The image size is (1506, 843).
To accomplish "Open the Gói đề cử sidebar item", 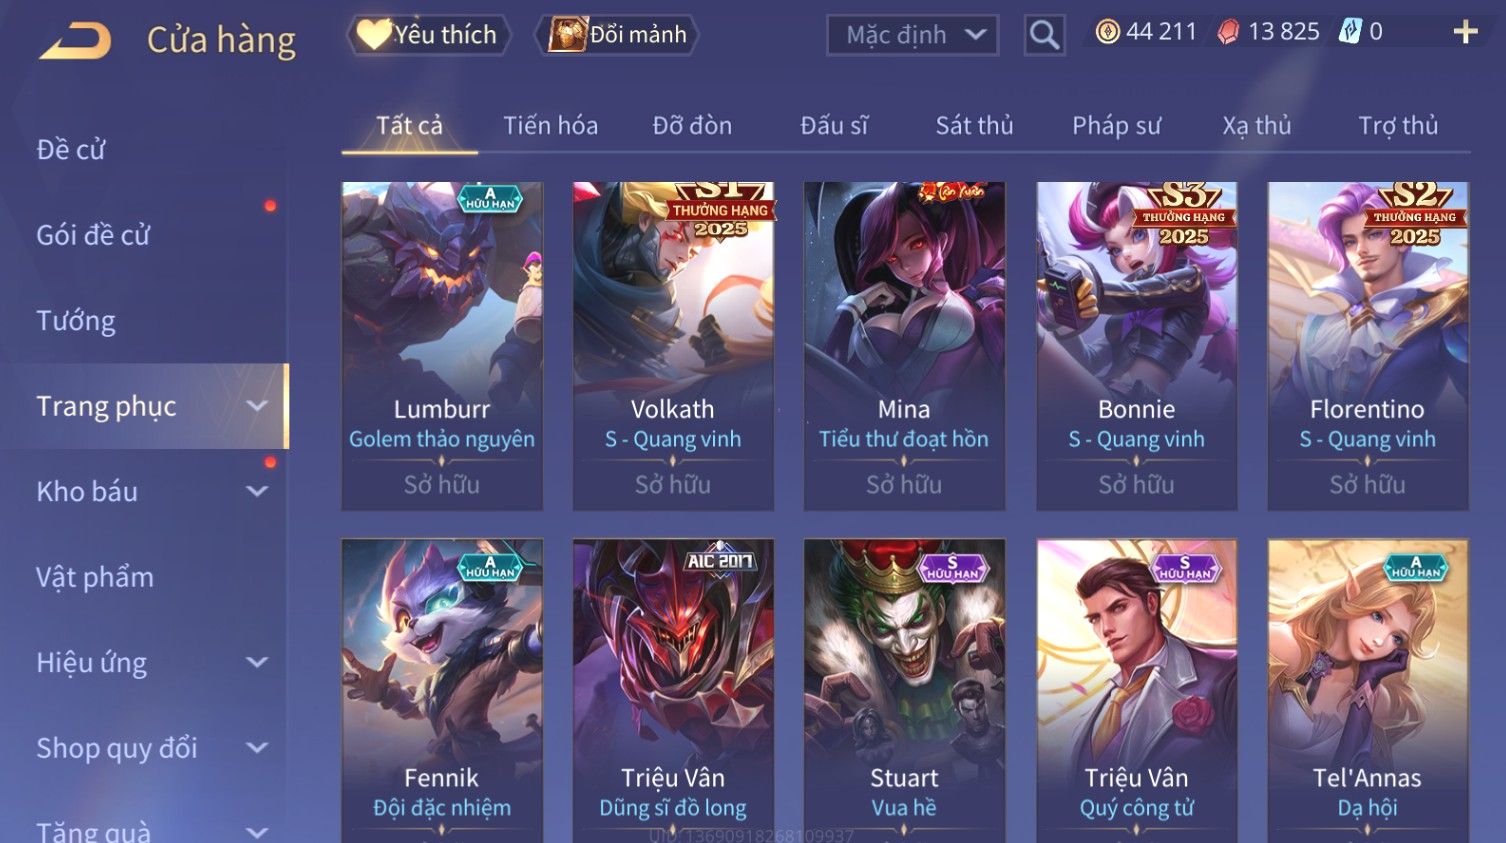I will (x=93, y=235).
